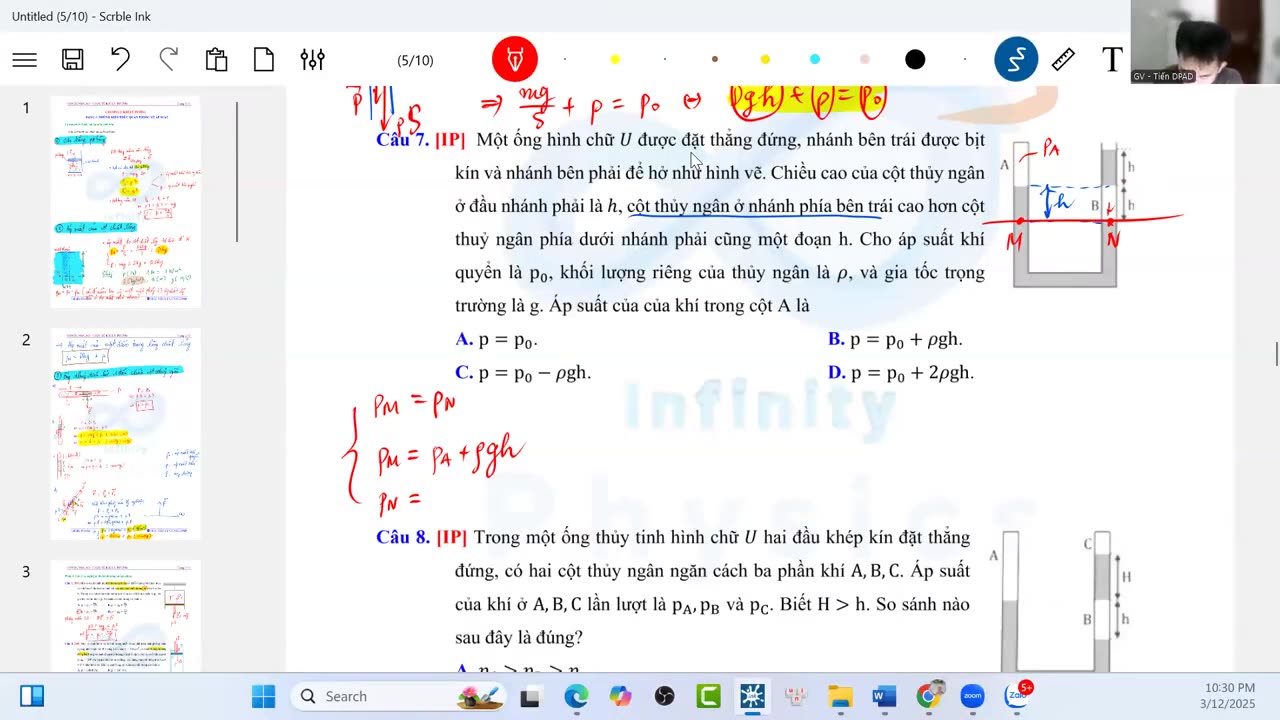Open Zoom from the taskbar
Image resolution: width=1280 pixels, height=720 pixels.
[972, 696]
